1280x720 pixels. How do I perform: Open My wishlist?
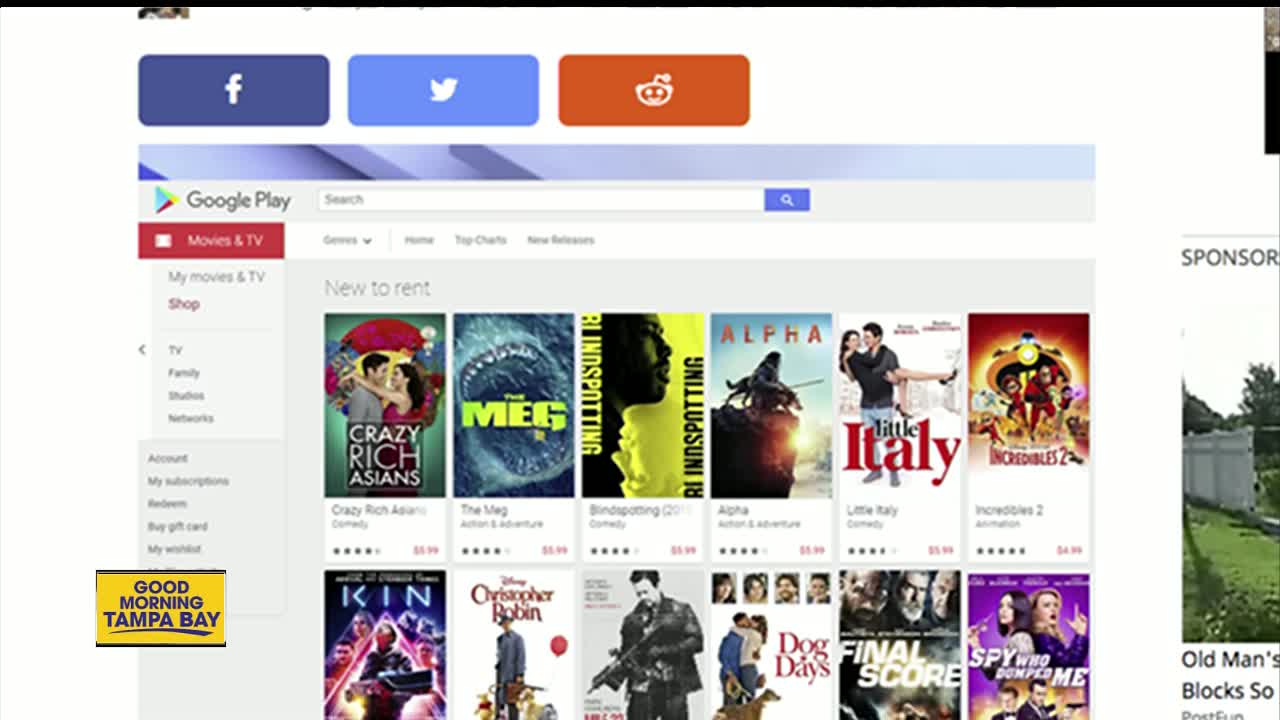(174, 549)
